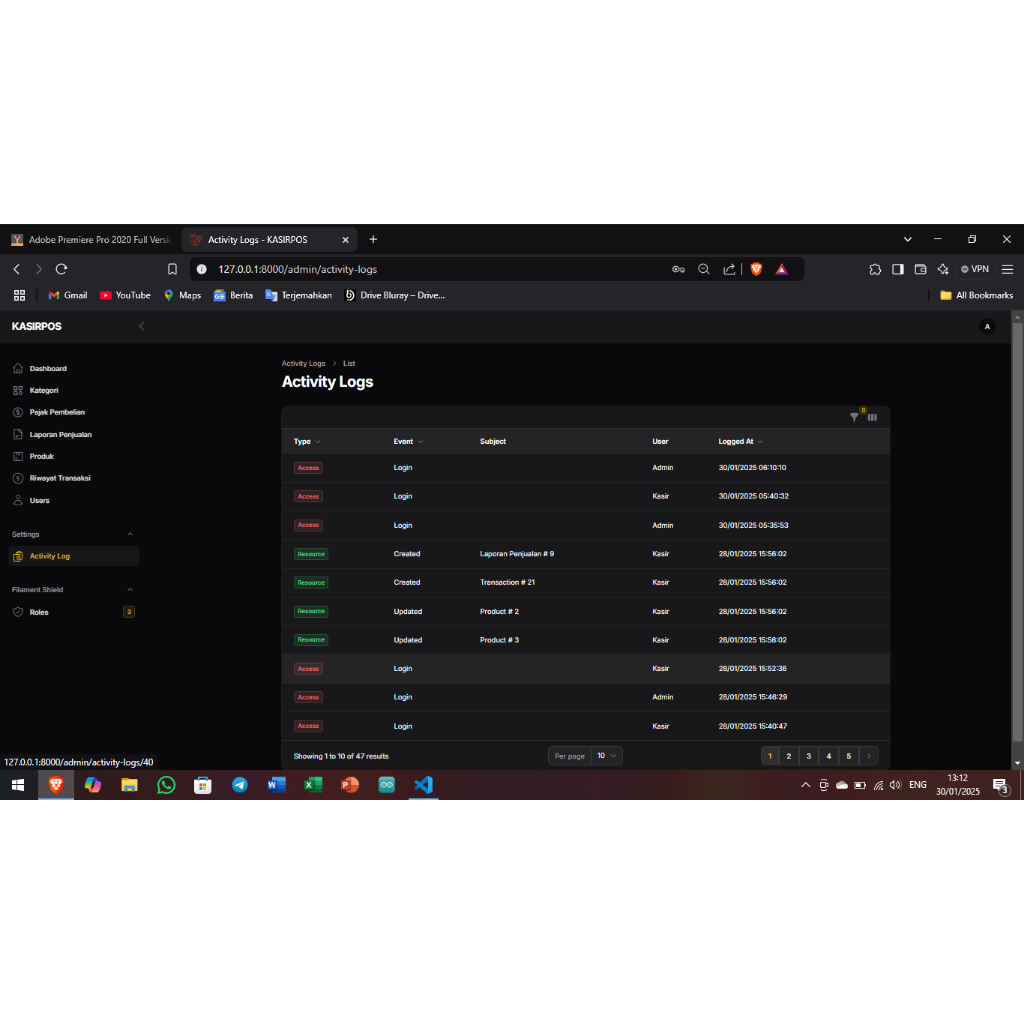This screenshot has width=1024, height=1024.
Task: Collapse the Filament Shield group
Action: pos(130,590)
